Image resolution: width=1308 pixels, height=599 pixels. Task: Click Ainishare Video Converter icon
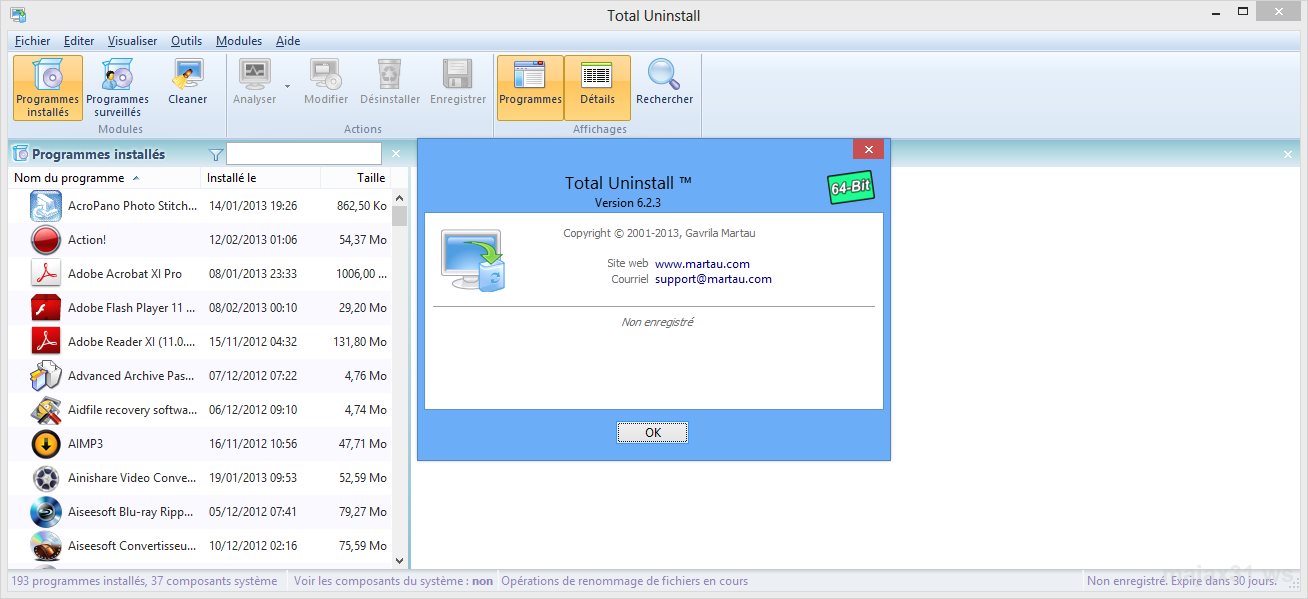pos(47,478)
